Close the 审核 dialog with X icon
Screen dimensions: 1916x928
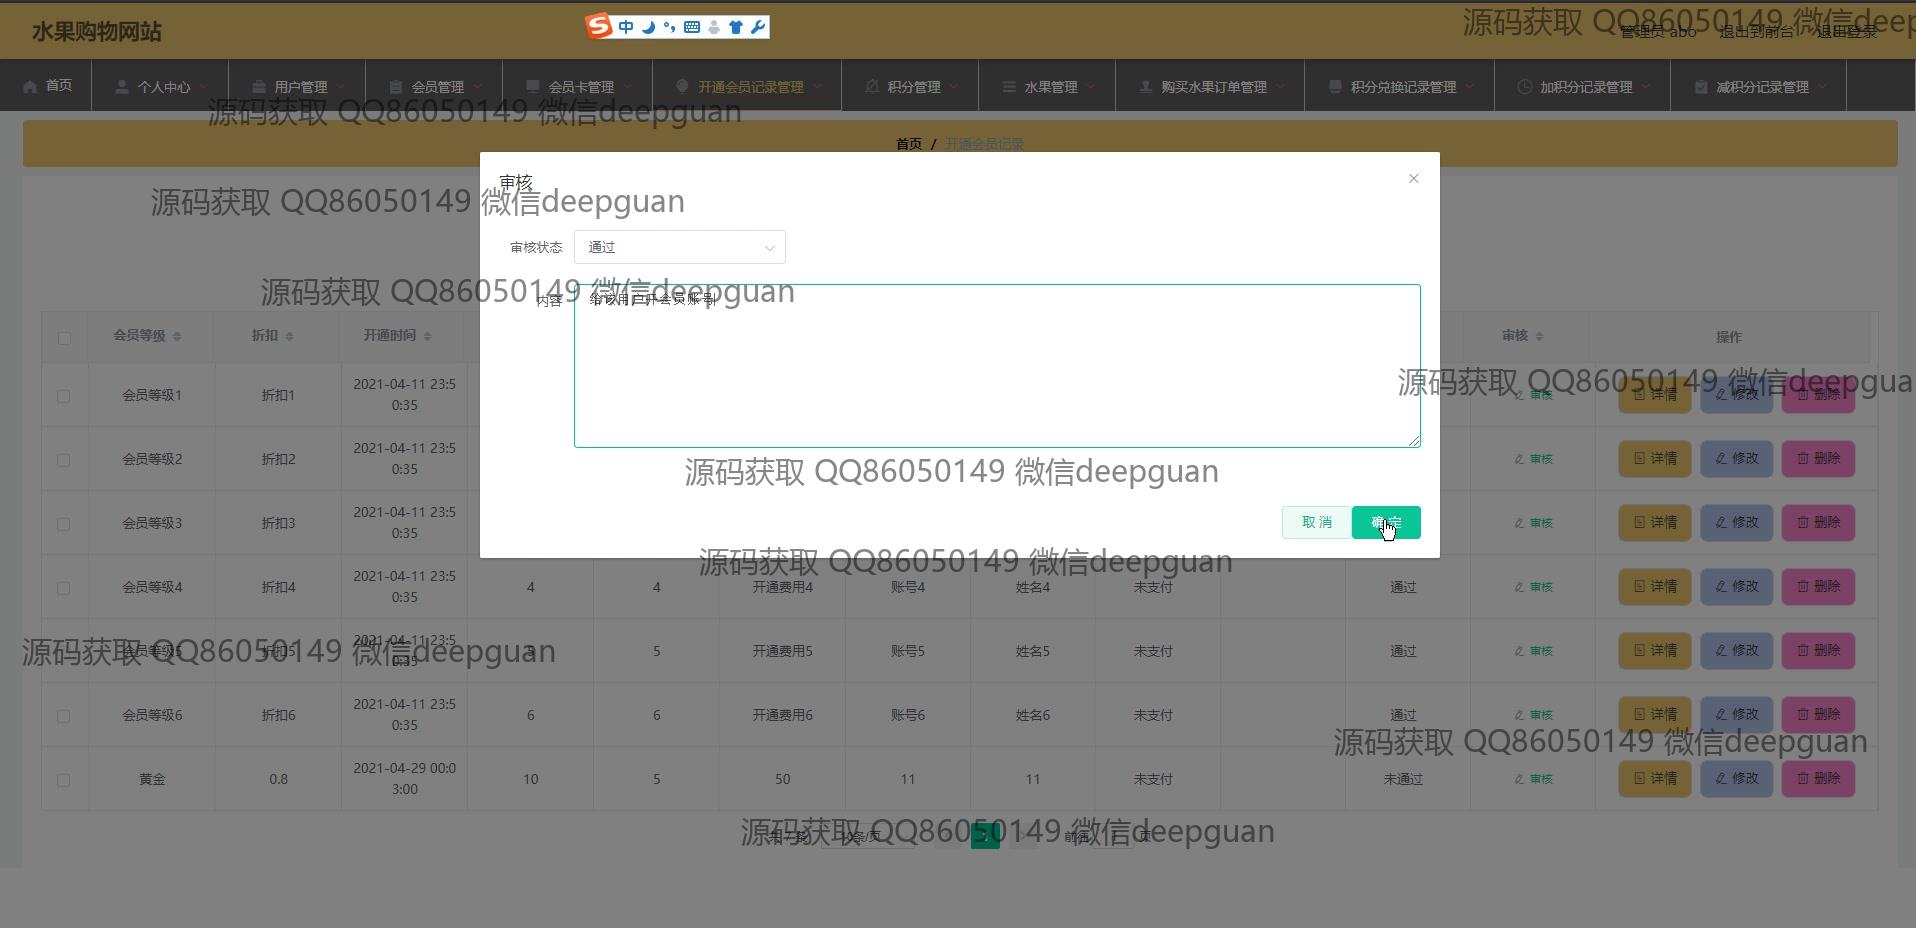coord(1413,178)
